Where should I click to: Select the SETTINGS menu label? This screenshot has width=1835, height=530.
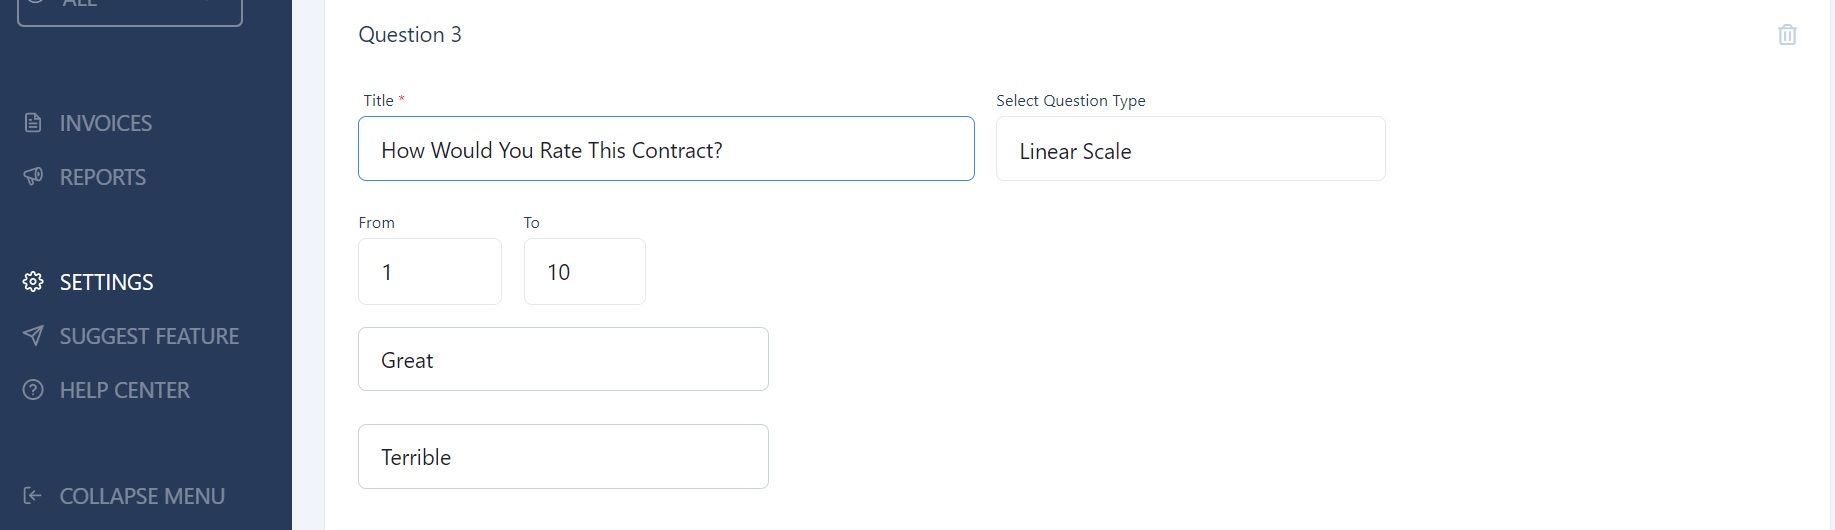click(x=107, y=282)
